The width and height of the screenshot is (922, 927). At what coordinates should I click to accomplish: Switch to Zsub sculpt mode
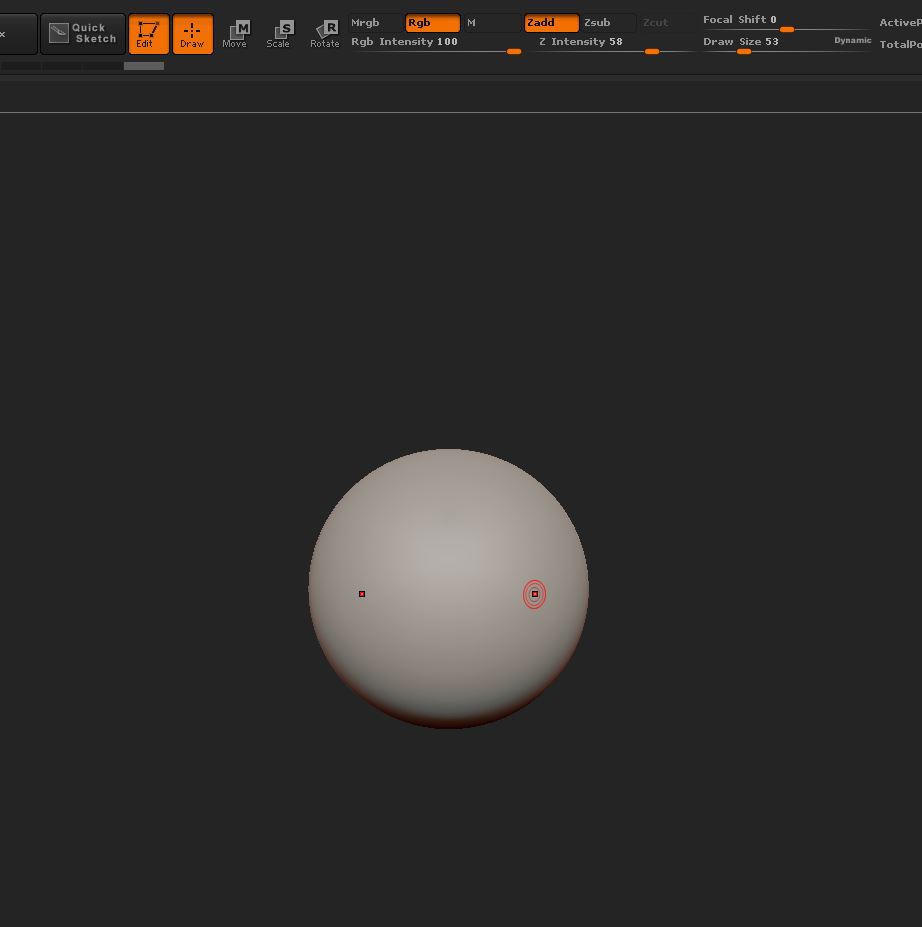click(x=608, y=22)
